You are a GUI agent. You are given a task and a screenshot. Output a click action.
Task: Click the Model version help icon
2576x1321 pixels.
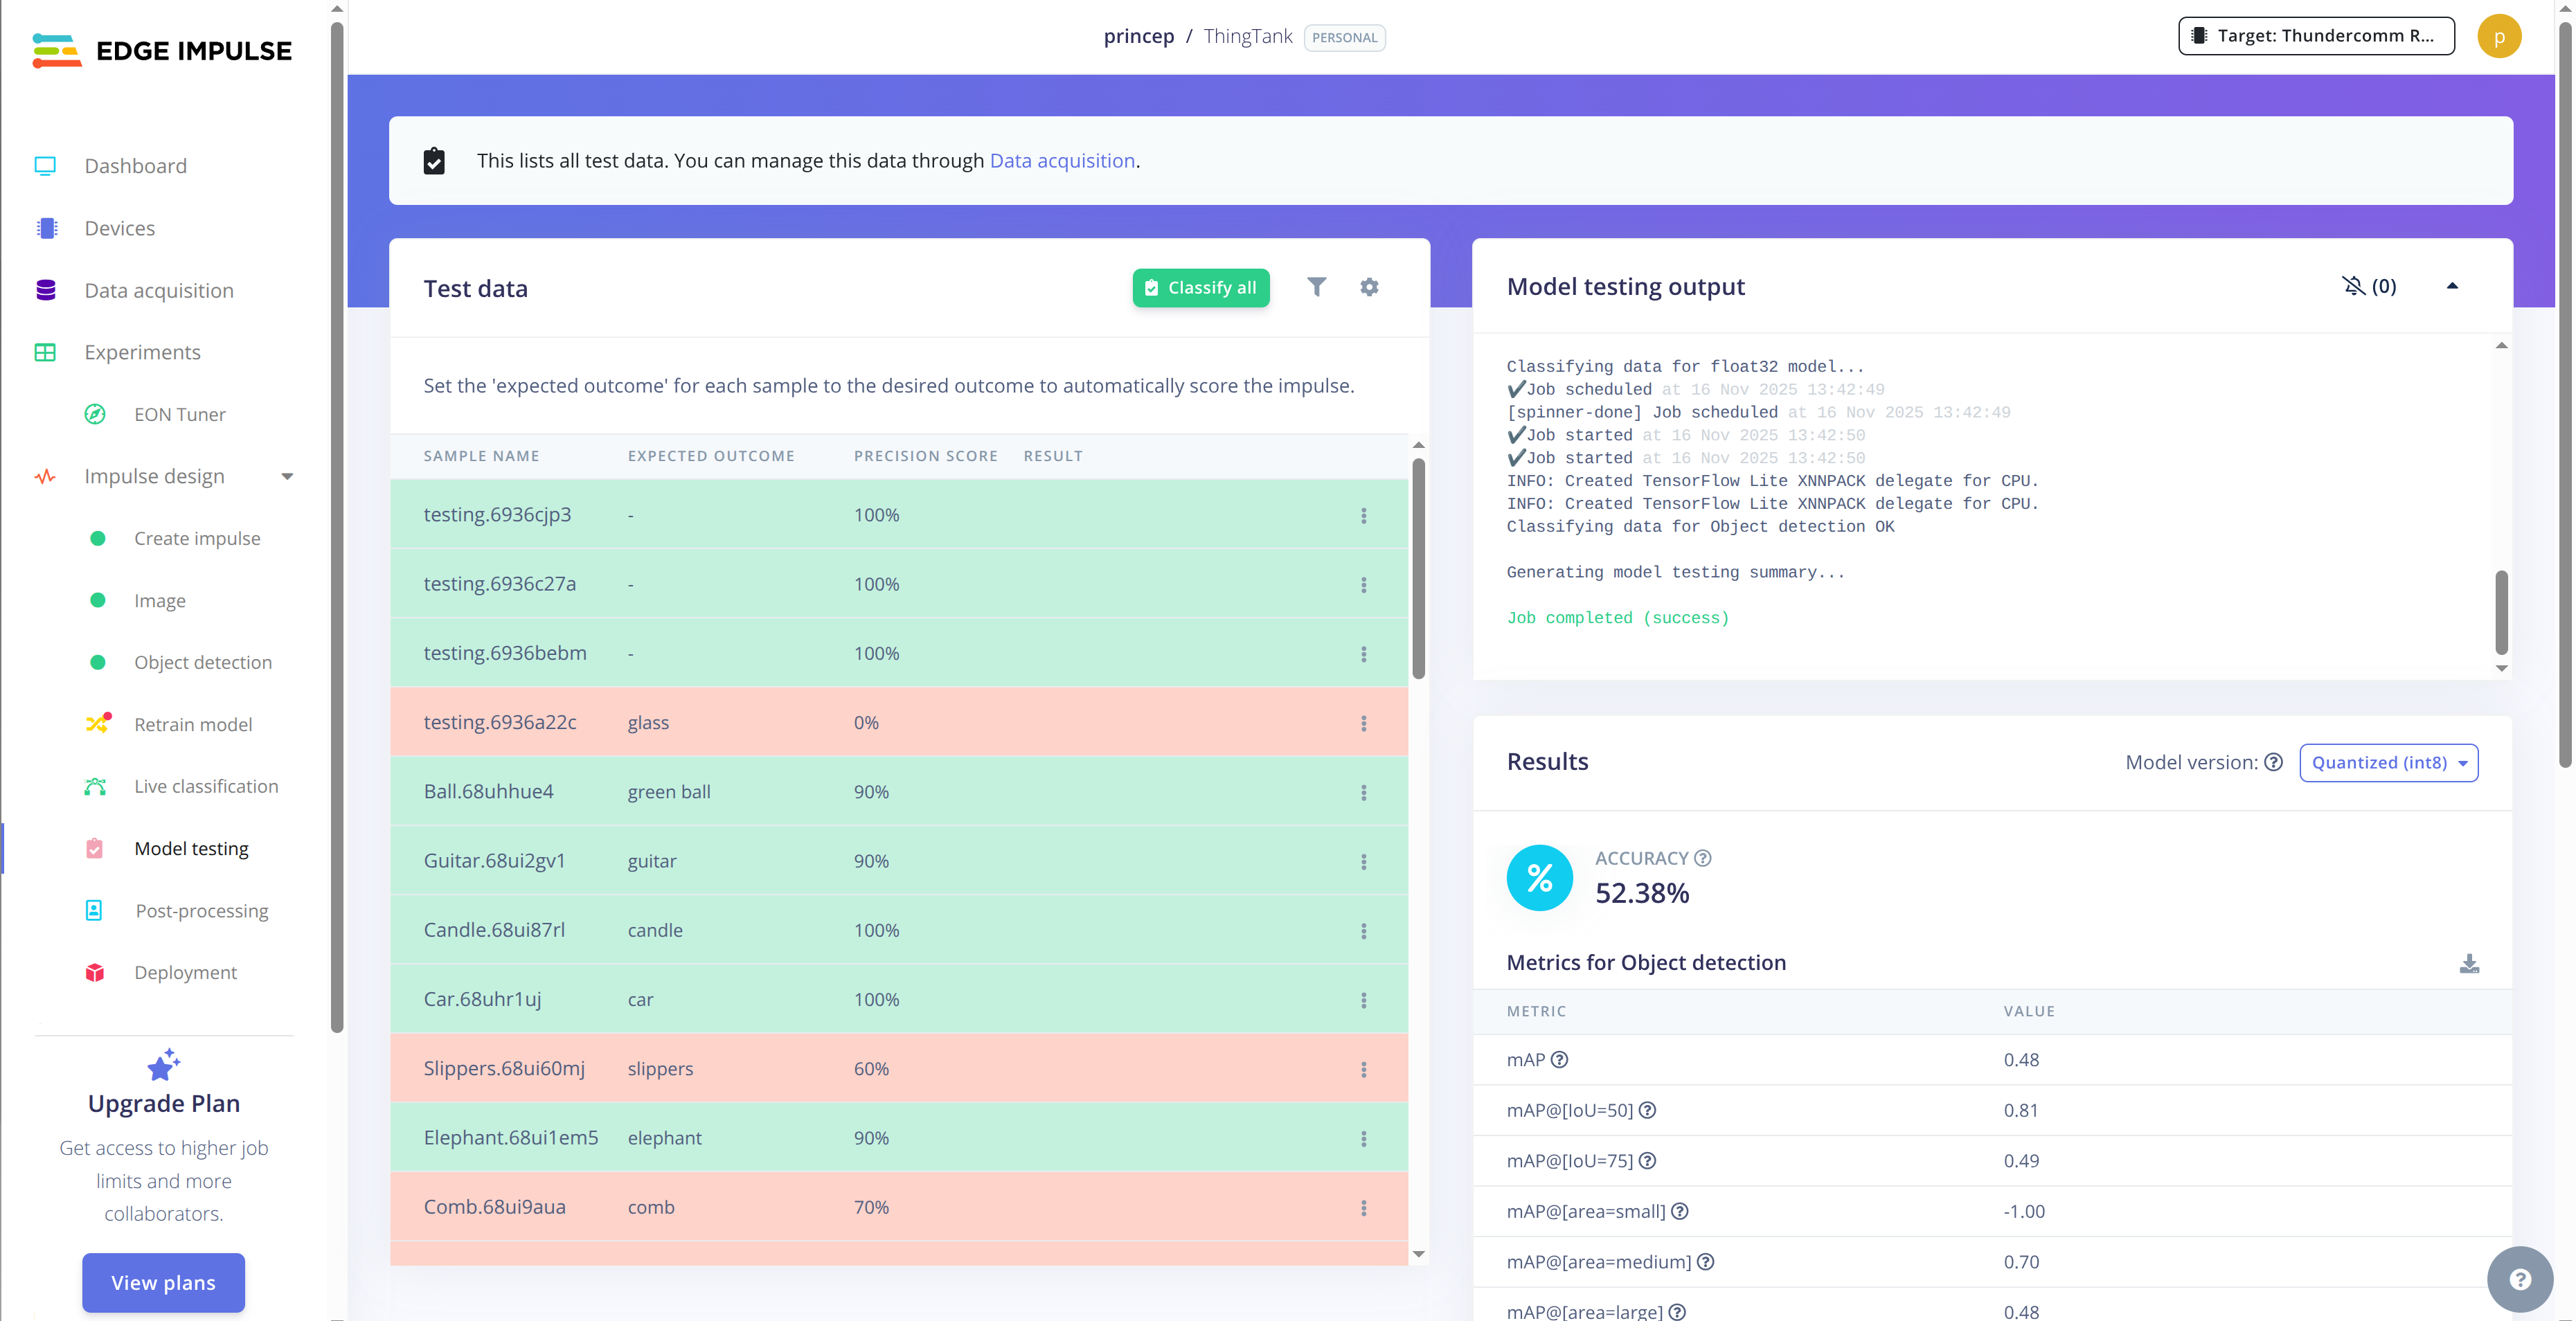point(2273,762)
